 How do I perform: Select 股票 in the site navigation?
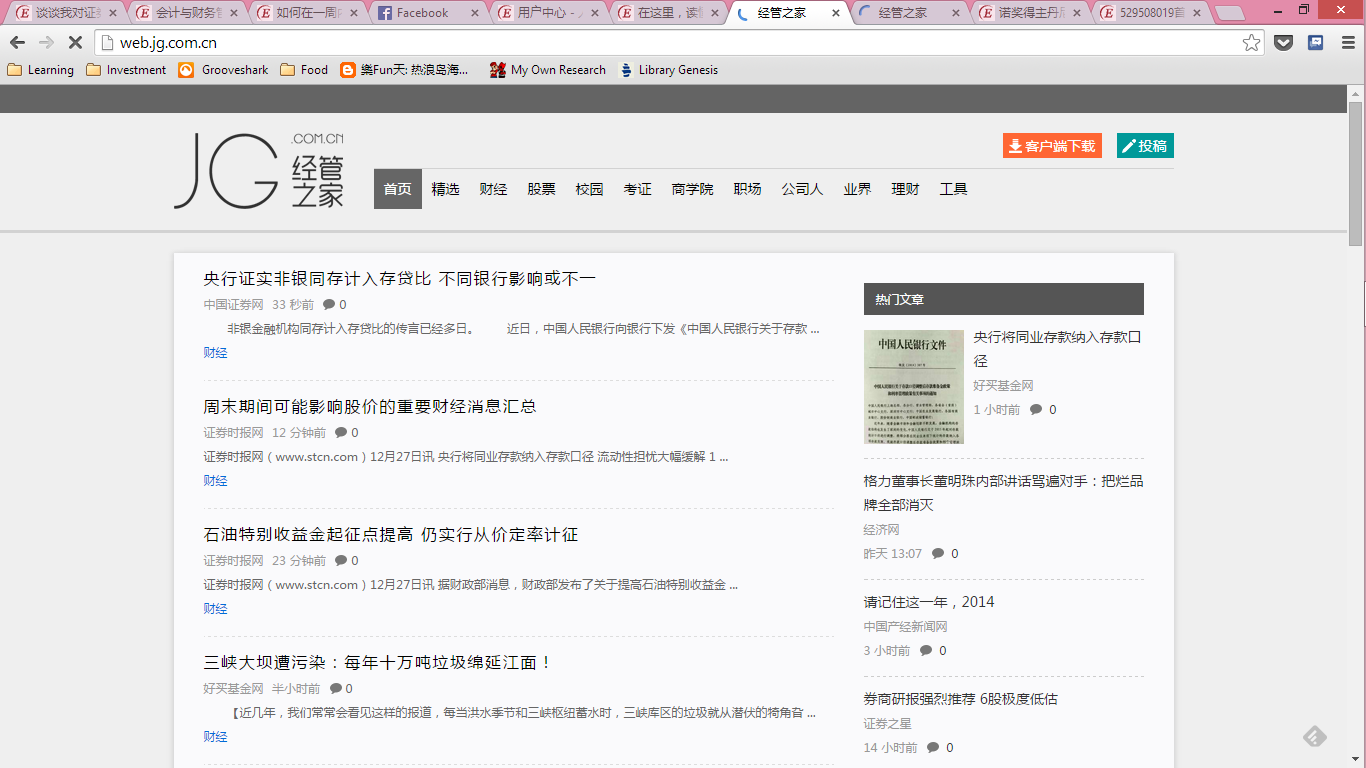pos(541,189)
